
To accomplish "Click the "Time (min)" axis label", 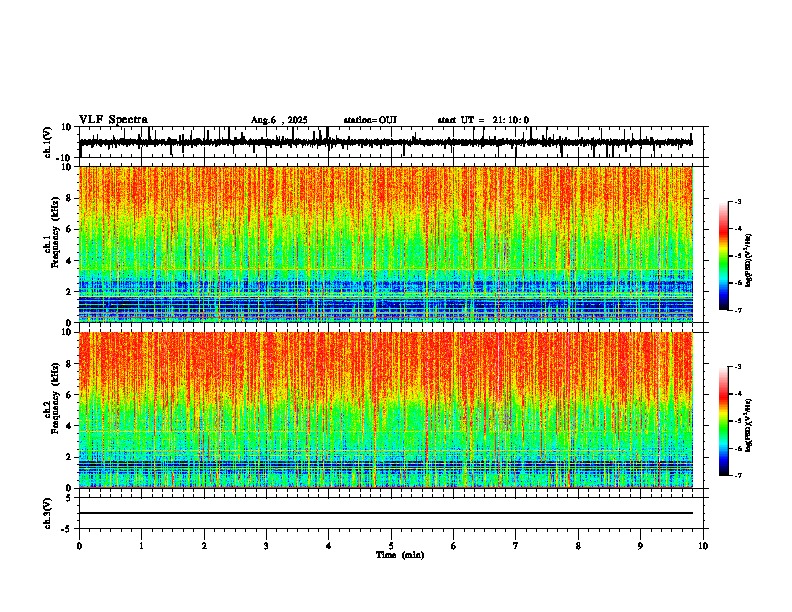I will point(400,555).
